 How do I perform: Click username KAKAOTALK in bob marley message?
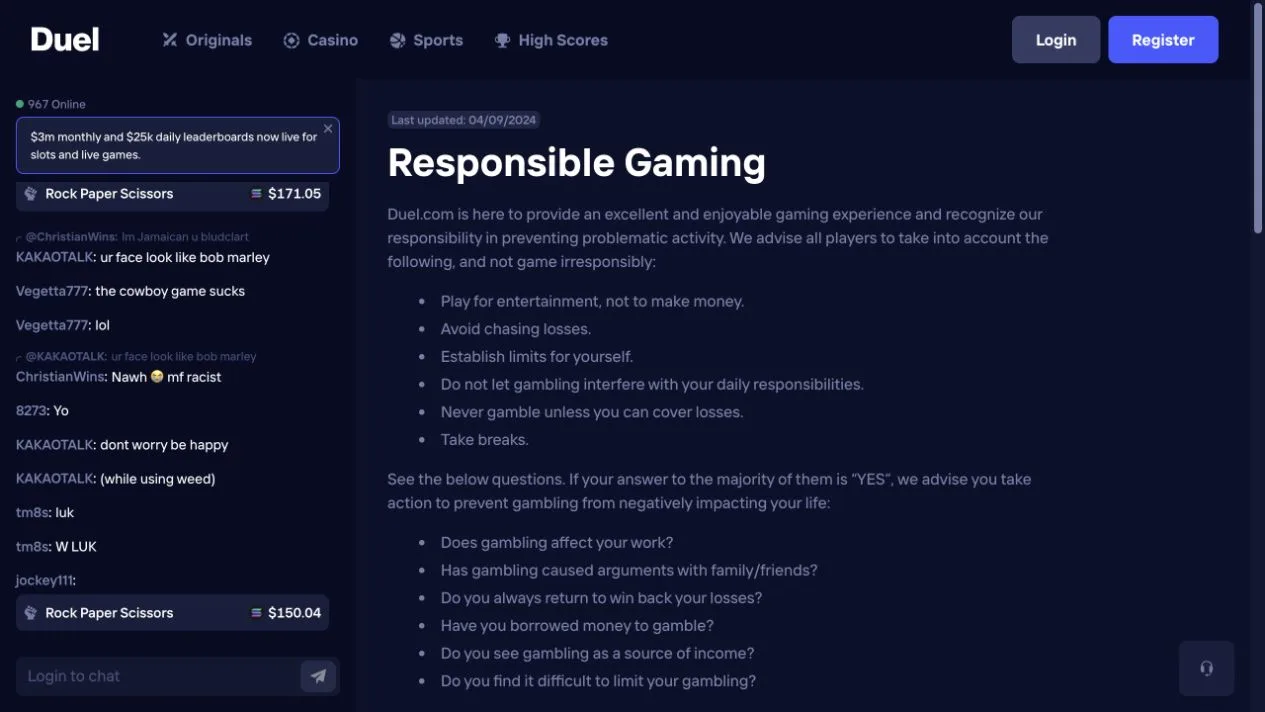coord(55,257)
